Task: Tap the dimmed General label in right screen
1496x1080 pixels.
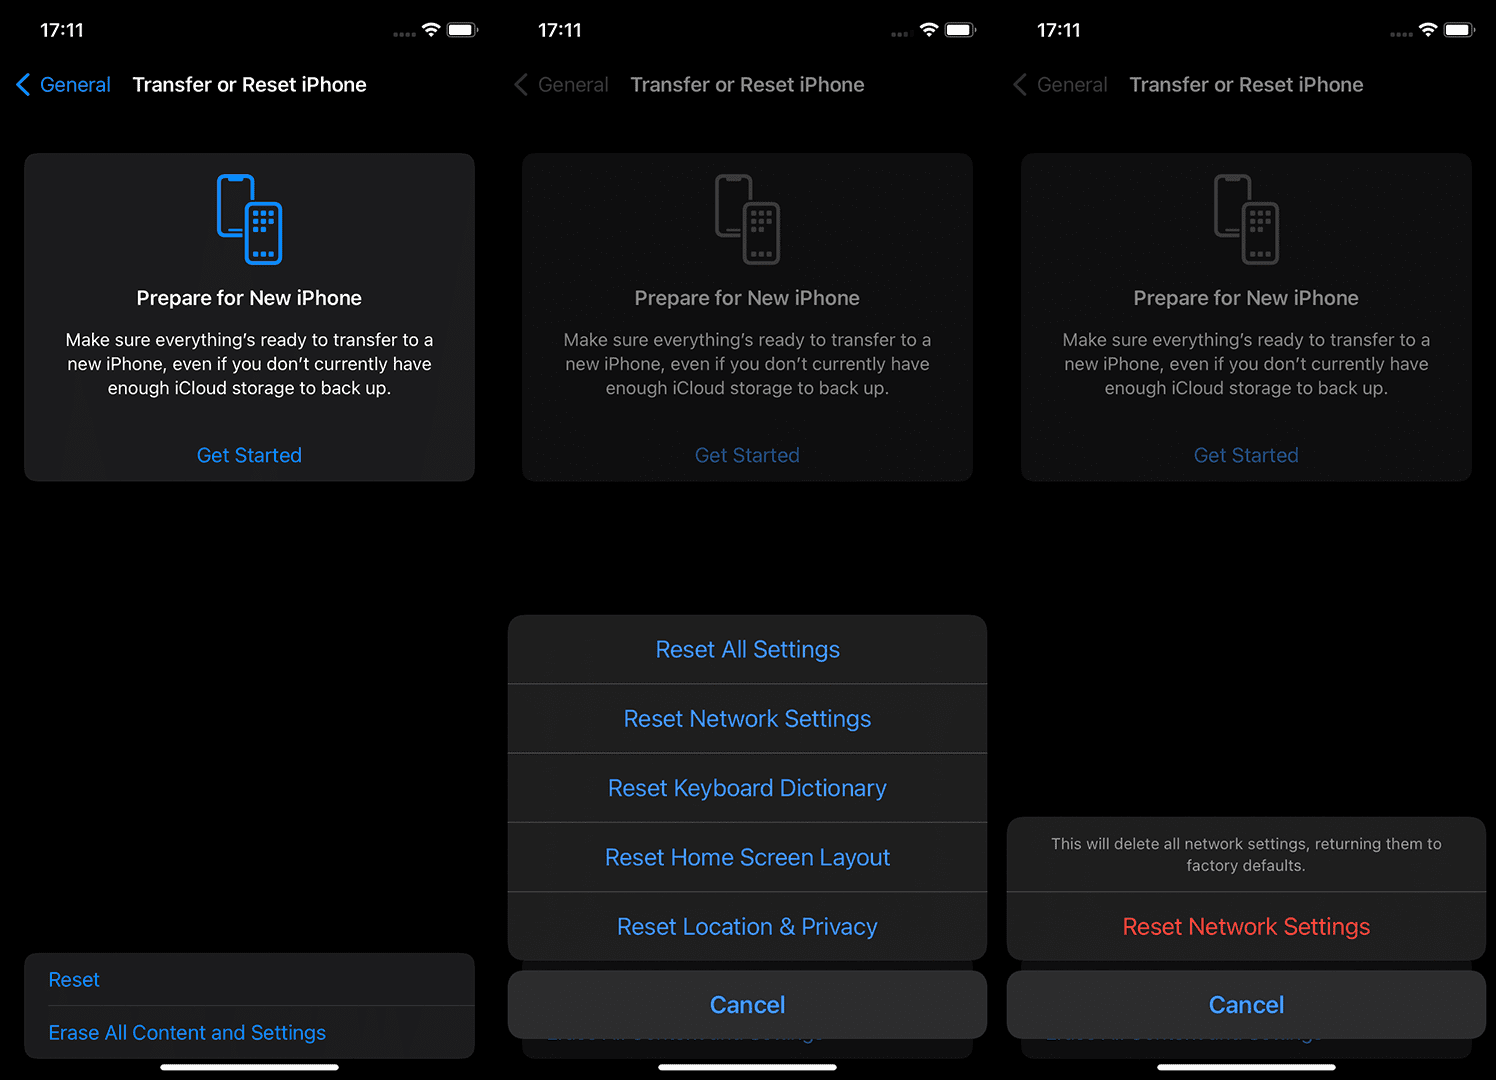Action: pos(1072,85)
